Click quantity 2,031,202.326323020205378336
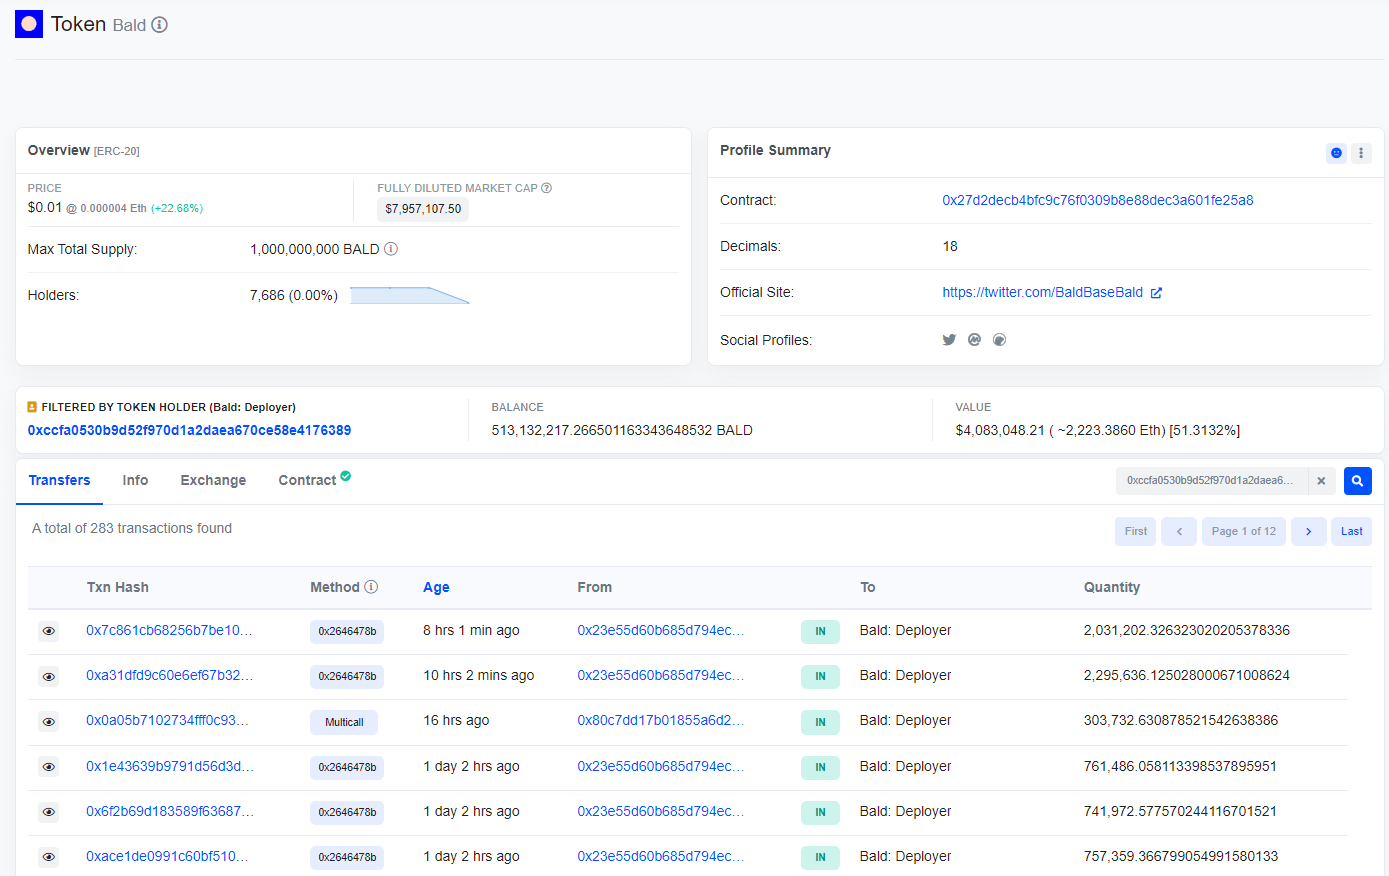The image size is (1389, 876). click(x=1186, y=630)
